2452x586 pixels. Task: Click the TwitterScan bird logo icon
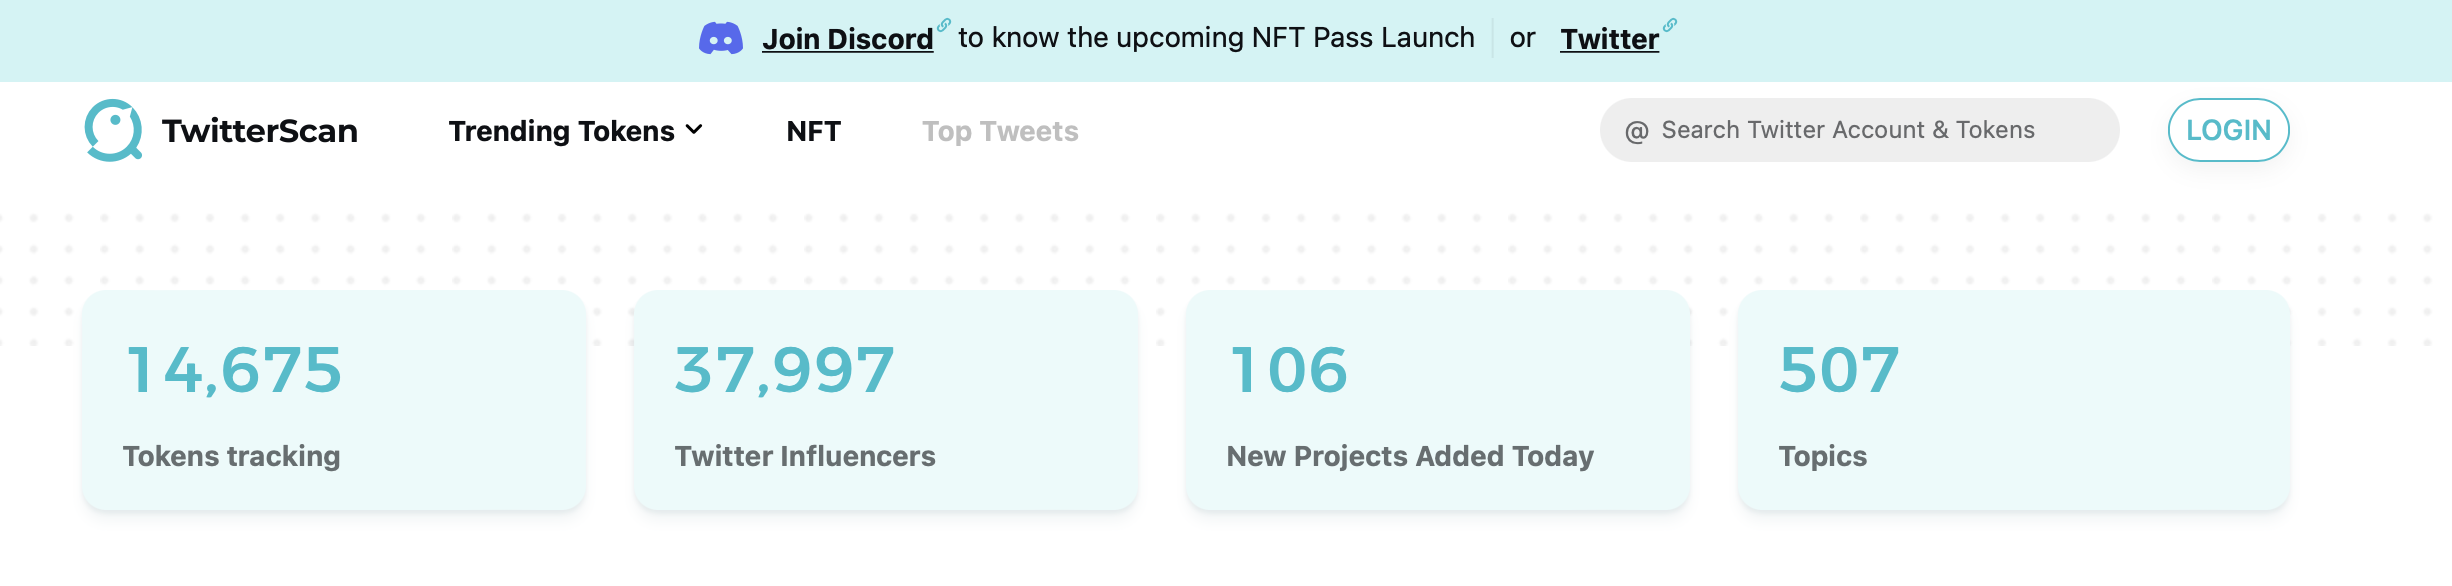pos(113,130)
